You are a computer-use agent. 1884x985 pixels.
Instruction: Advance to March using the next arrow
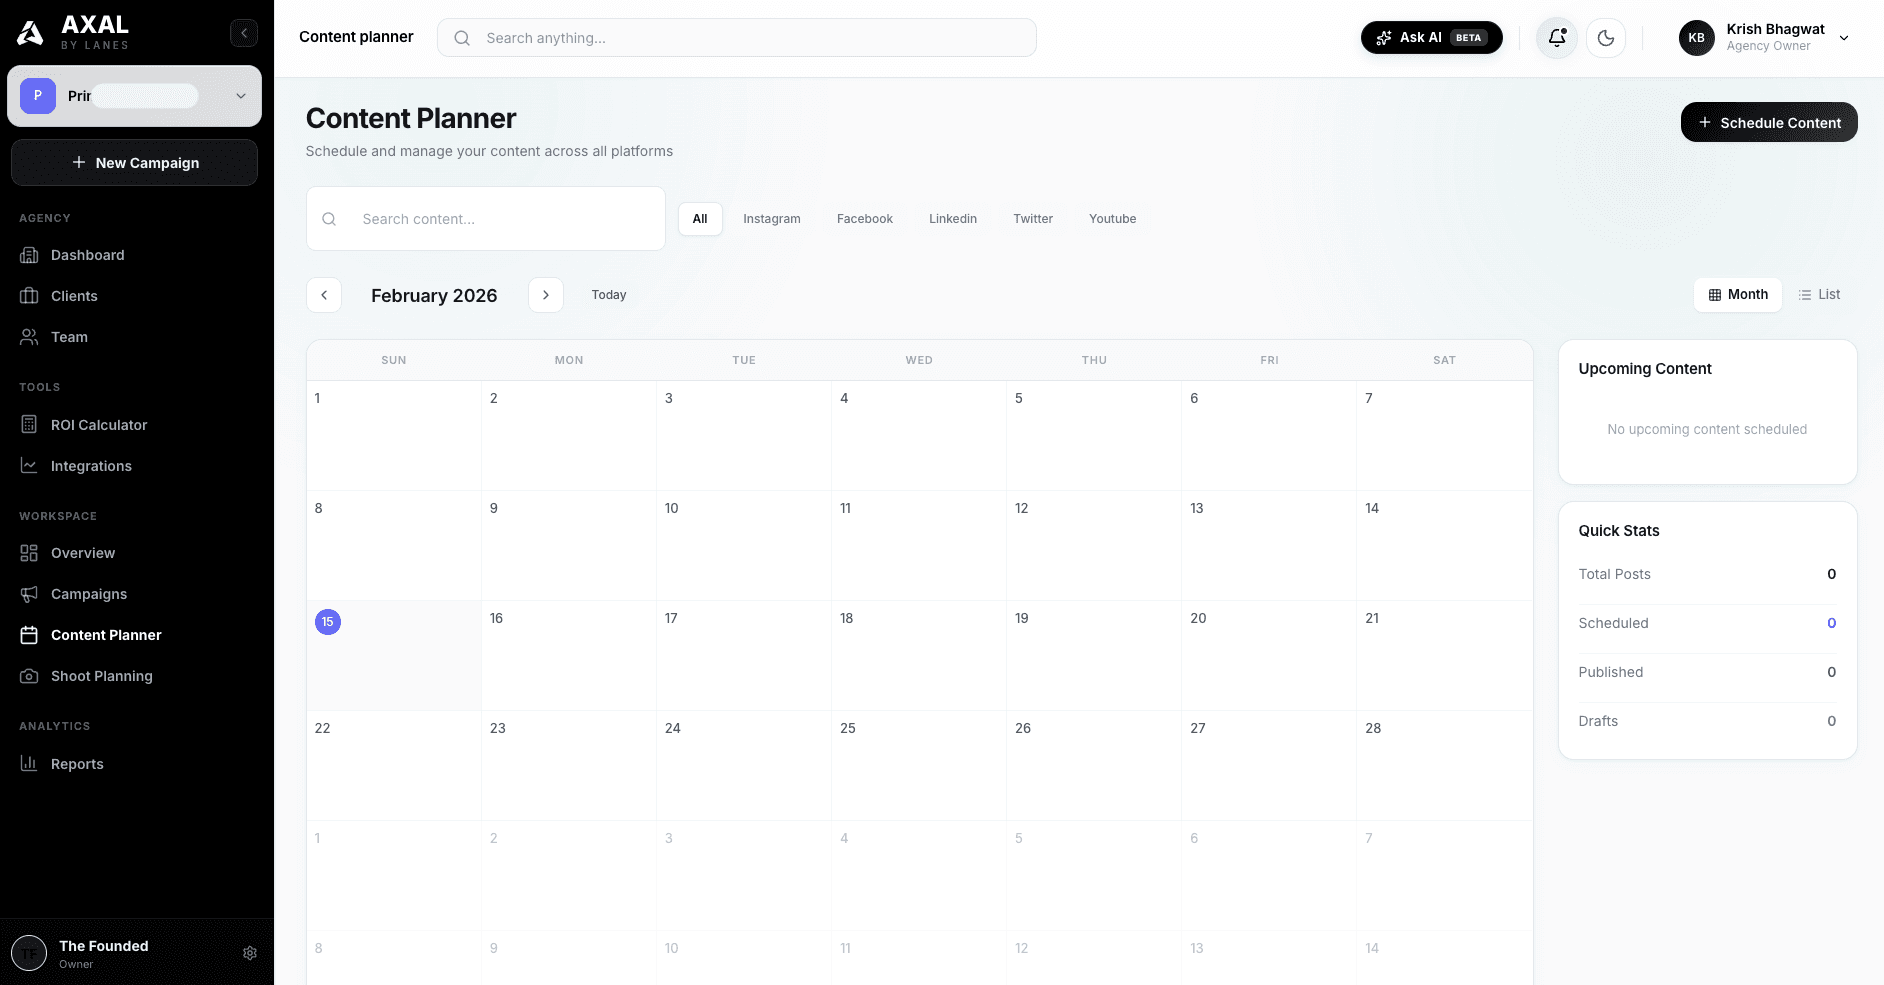point(546,294)
